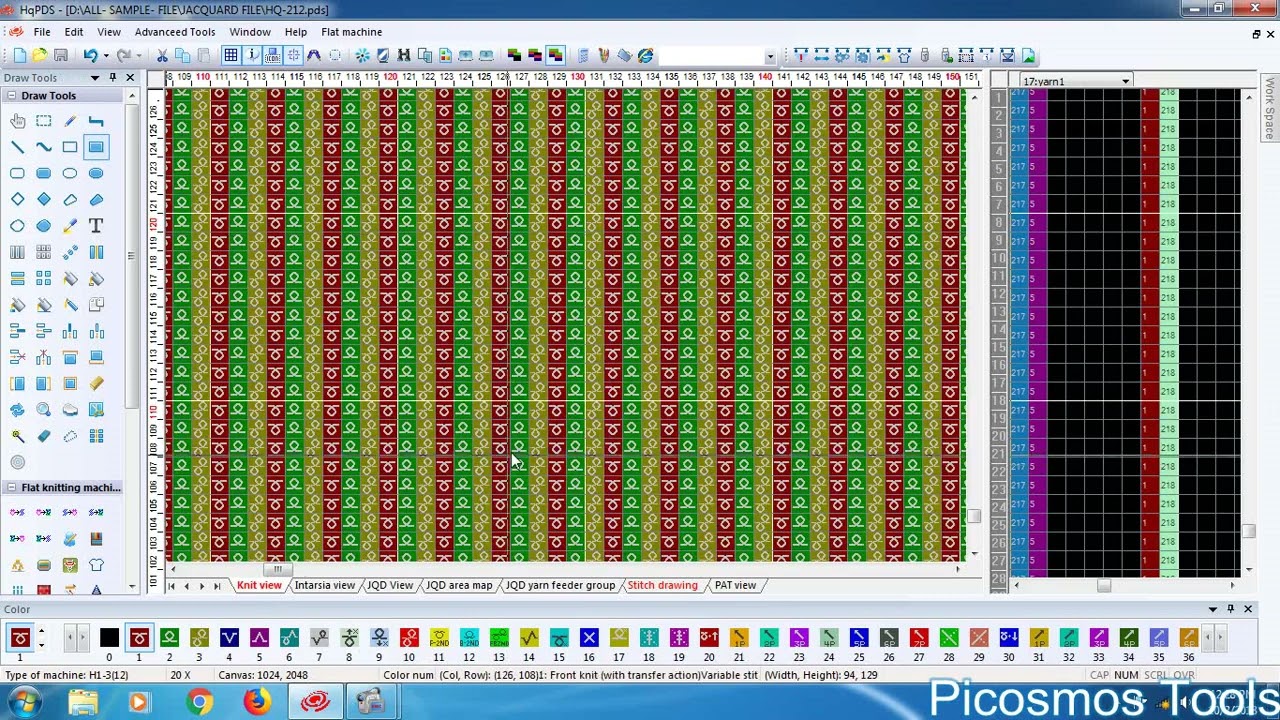Switch to the PAT view tab
Screen dimensions: 1280x720
click(735, 585)
